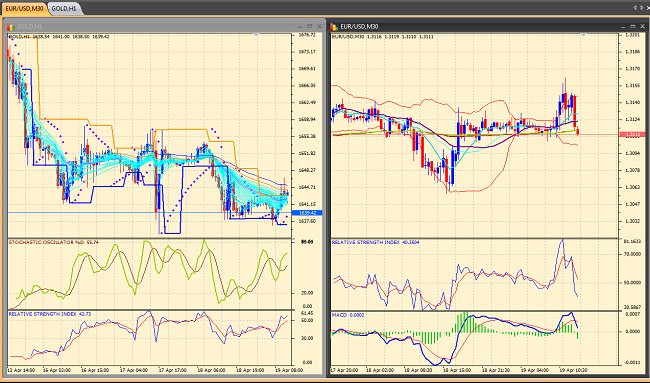This screenshot has width=650, height=383.
Task: Switch to the EUR/USD,M30 tab
Action: (24, 8)
